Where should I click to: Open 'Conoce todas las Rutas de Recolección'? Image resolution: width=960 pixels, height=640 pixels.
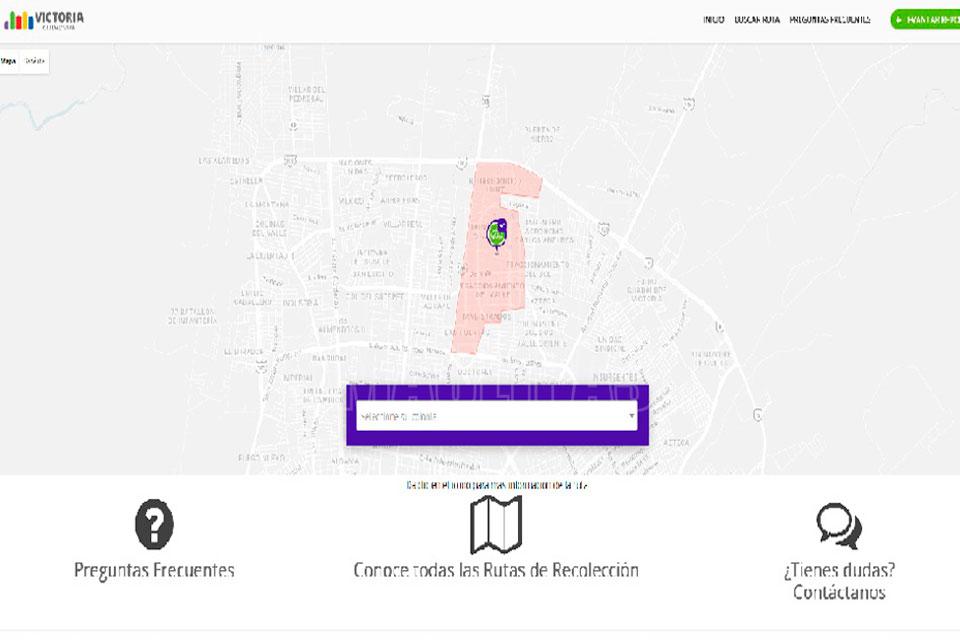[496, 571]
